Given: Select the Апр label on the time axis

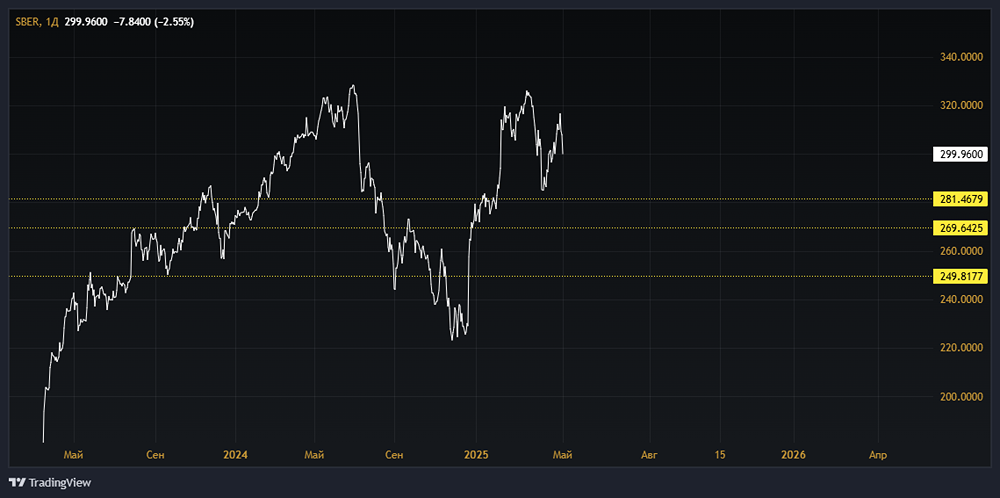Looking at the screenshot, I should click(x=877, y=455).
